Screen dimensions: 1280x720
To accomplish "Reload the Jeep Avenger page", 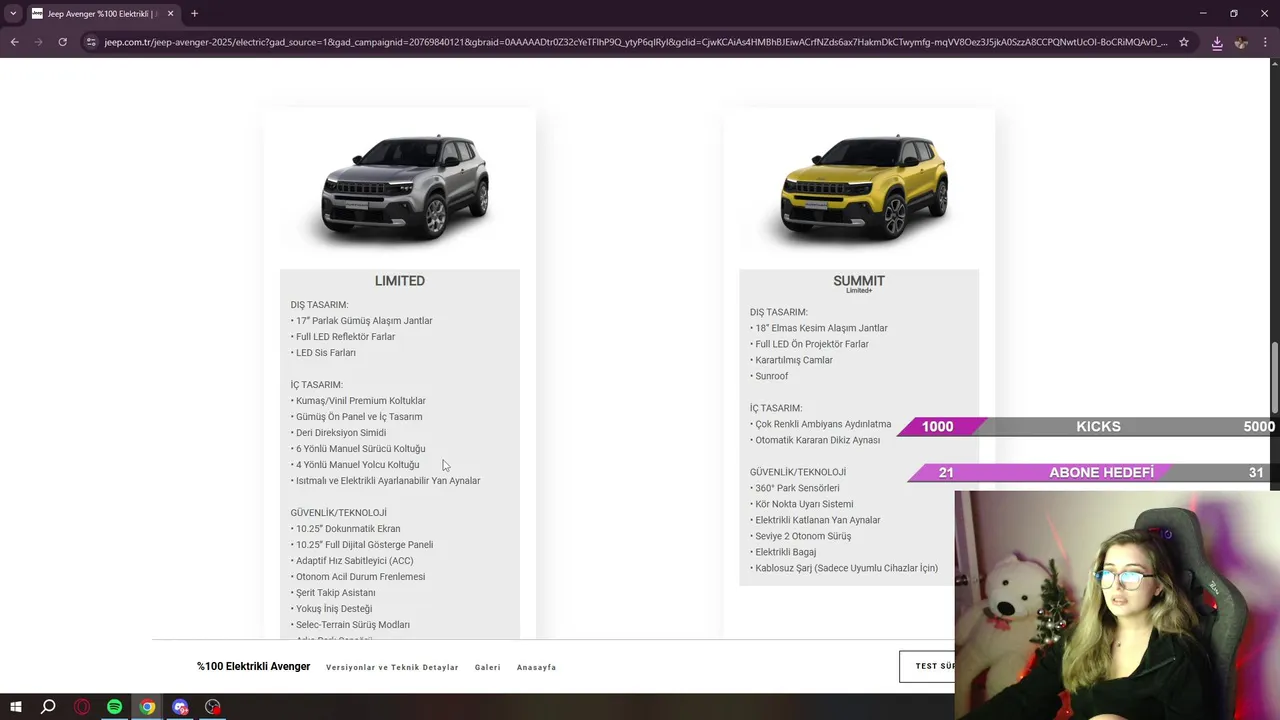I will (62, 42).
